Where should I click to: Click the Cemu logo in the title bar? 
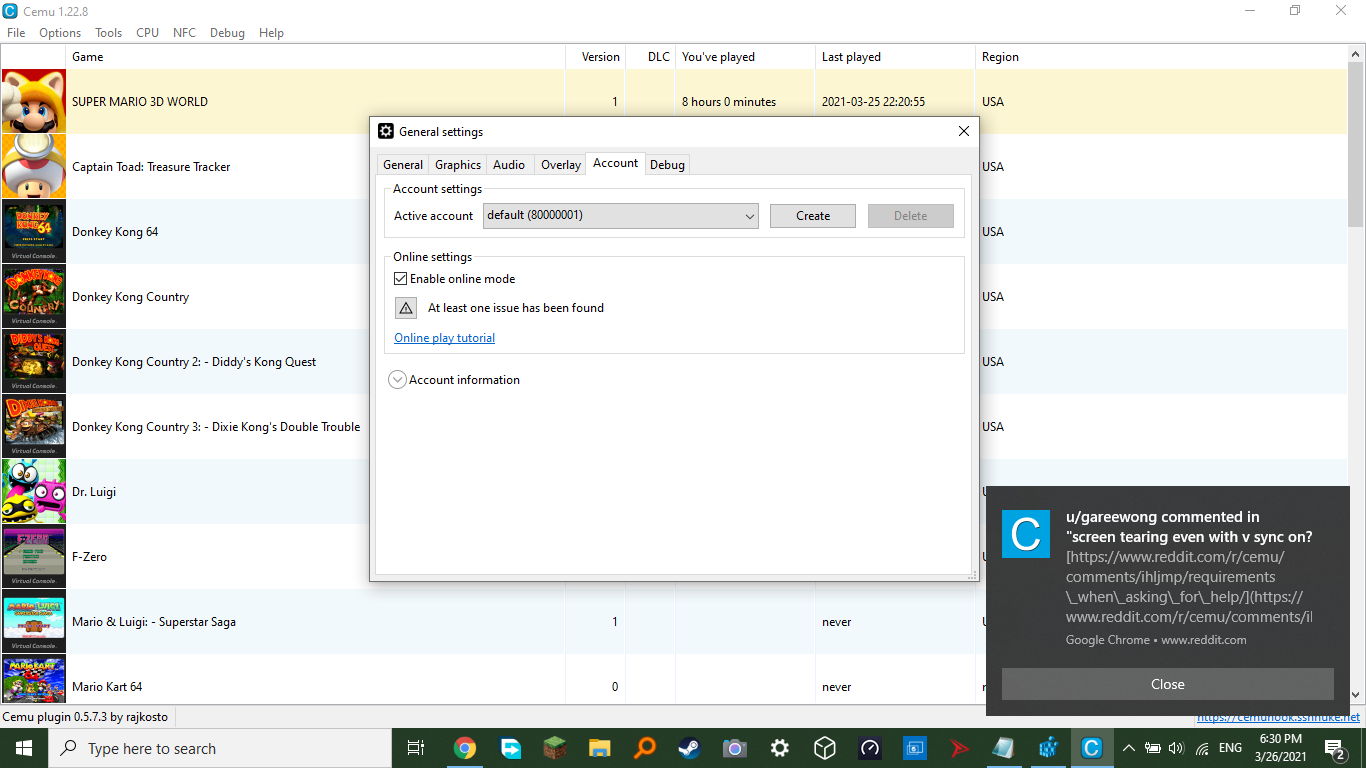pos(10,11)
